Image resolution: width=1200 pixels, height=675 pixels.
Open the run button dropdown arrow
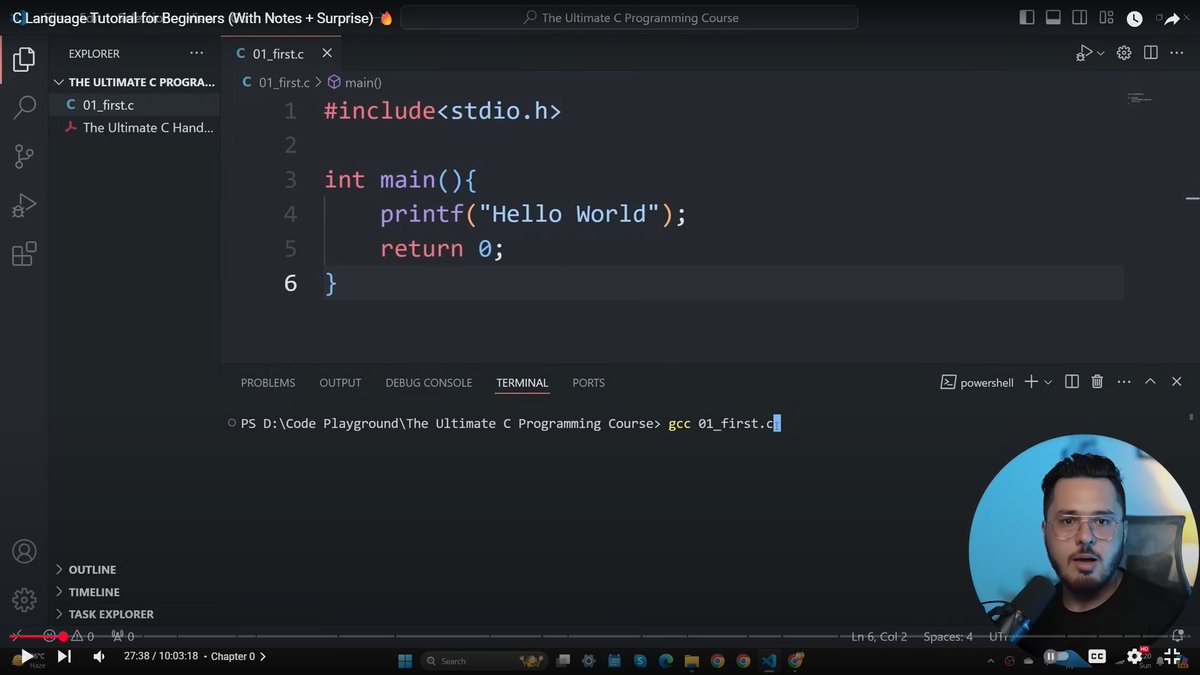[1101, 53]
